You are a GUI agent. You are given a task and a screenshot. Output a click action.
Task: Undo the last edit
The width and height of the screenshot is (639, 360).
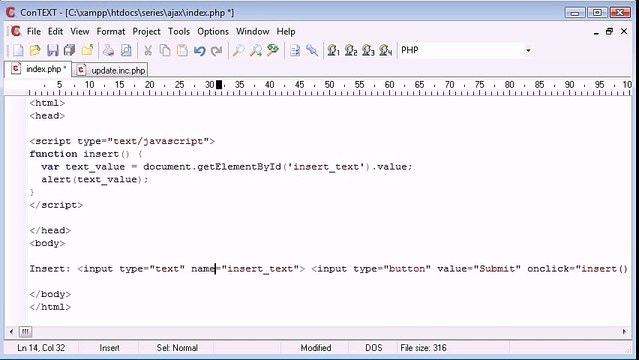coord(199,51)
